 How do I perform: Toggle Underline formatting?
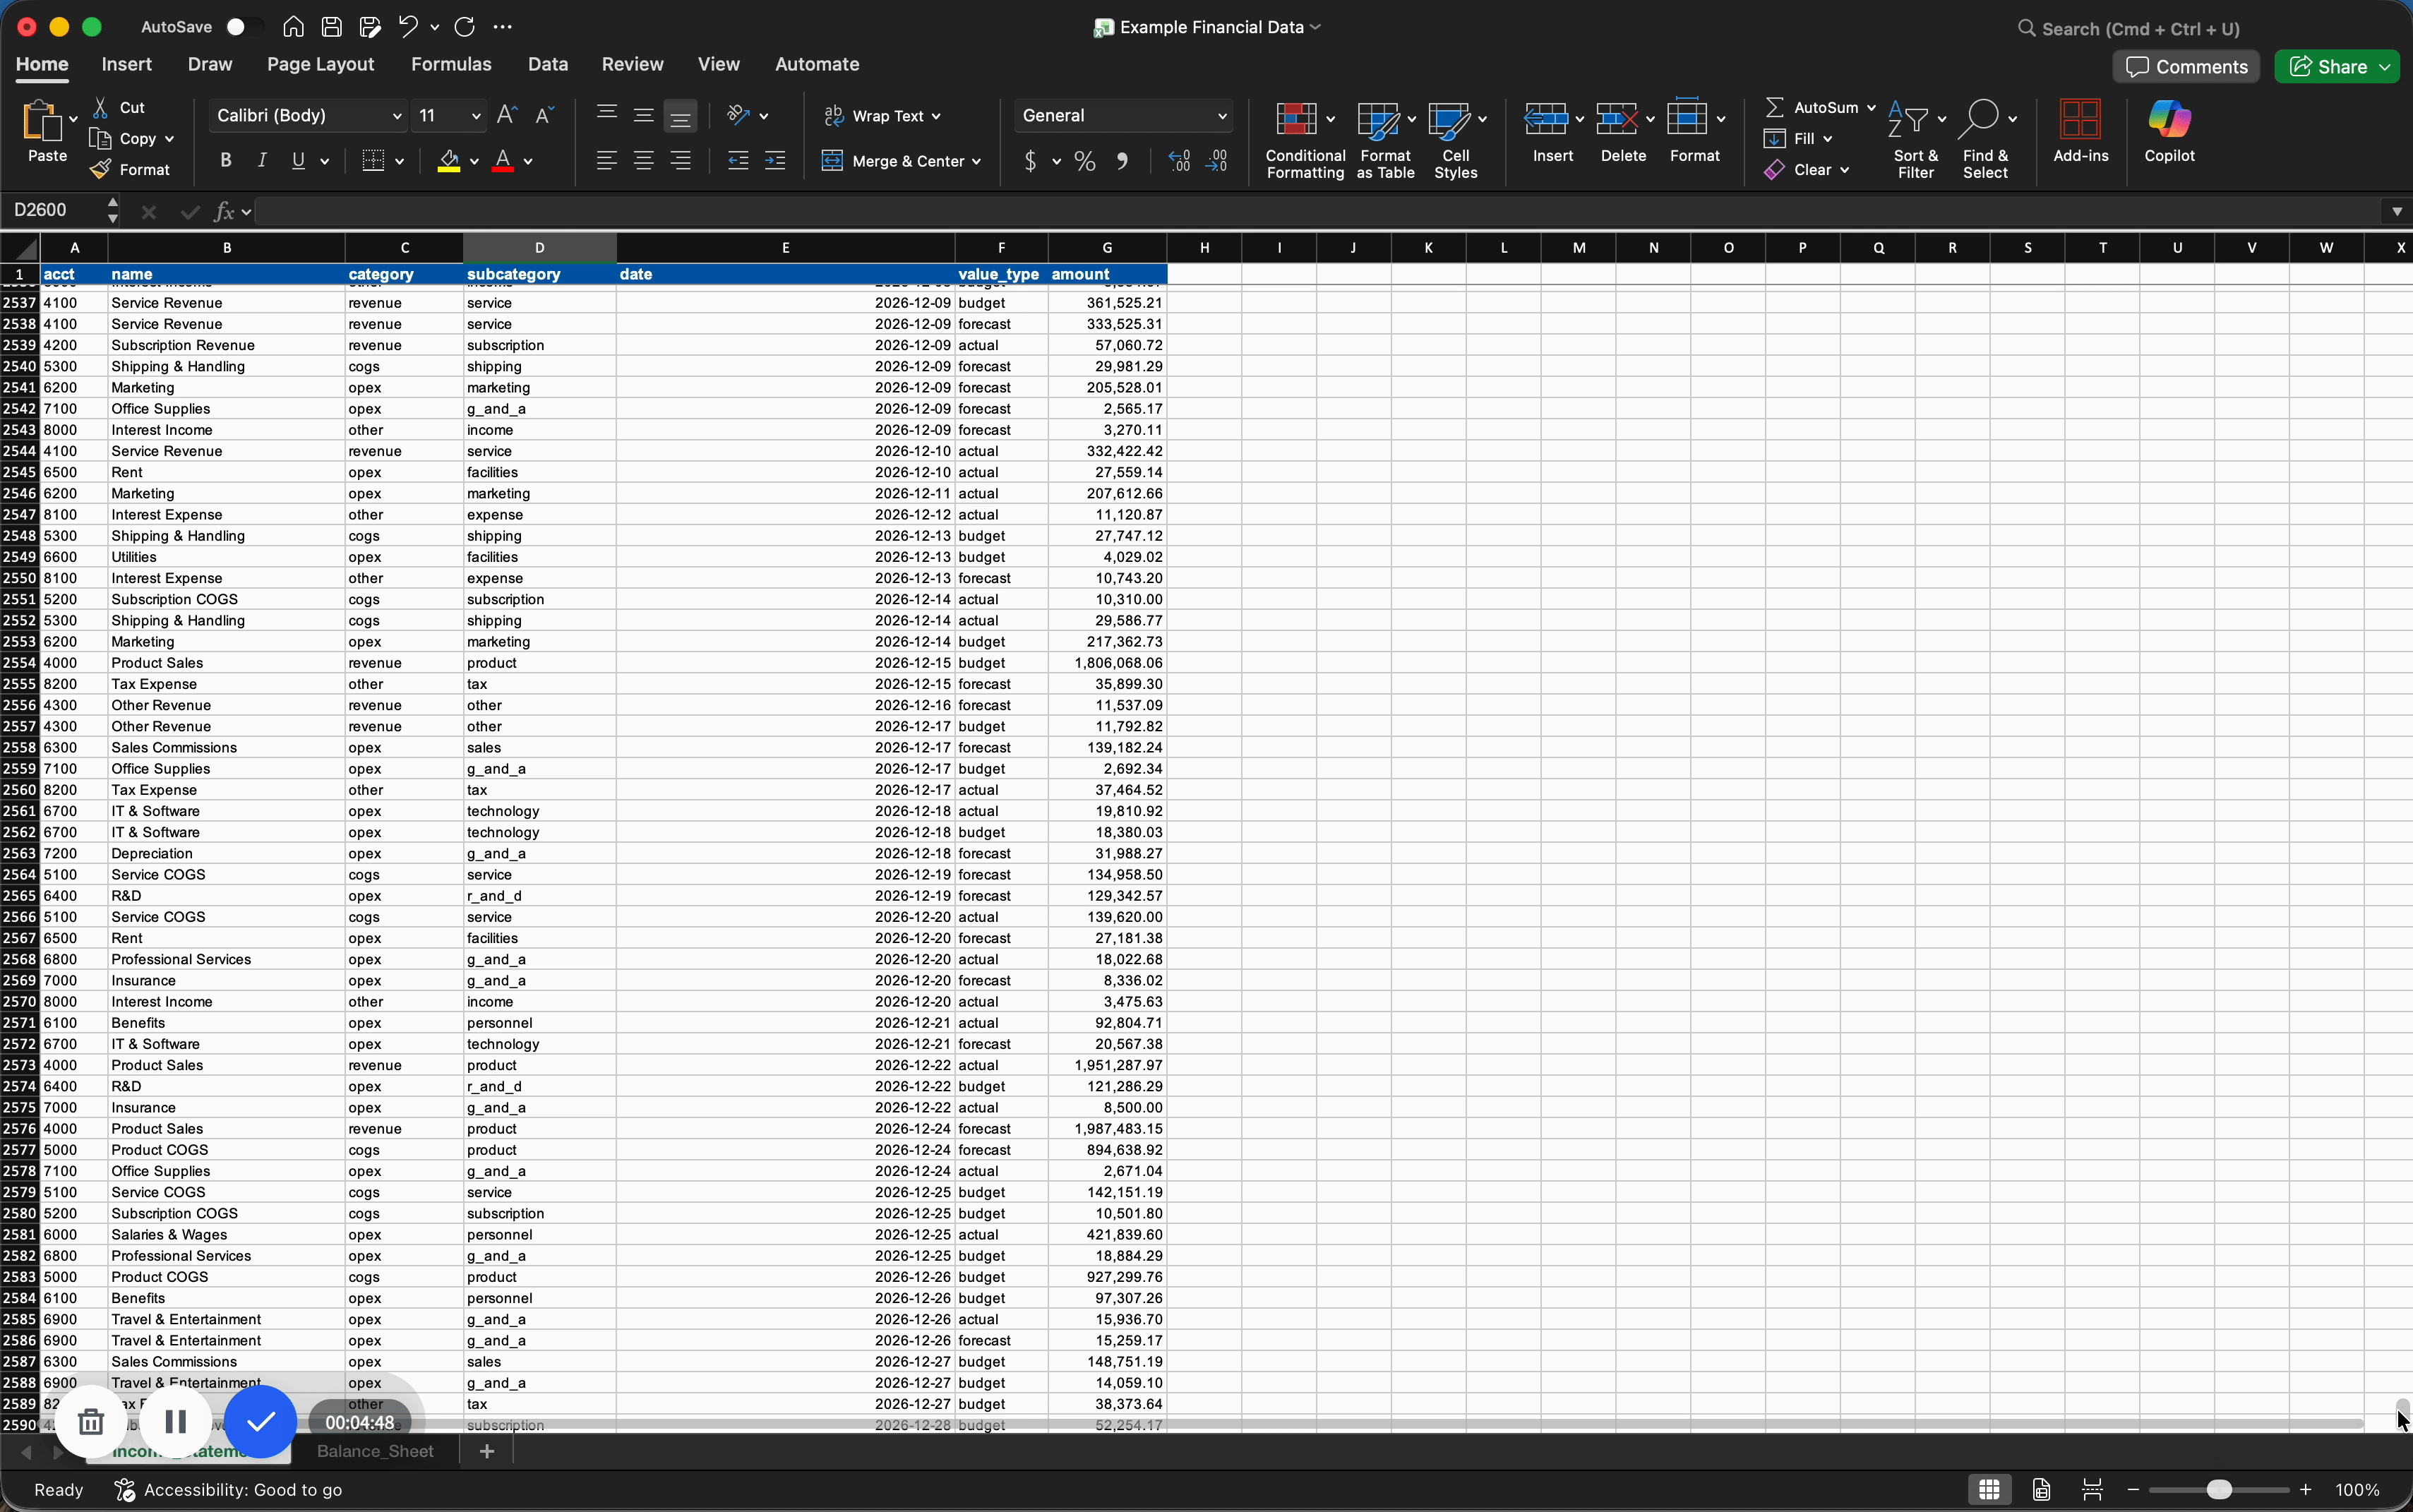(x=298, y=160)
